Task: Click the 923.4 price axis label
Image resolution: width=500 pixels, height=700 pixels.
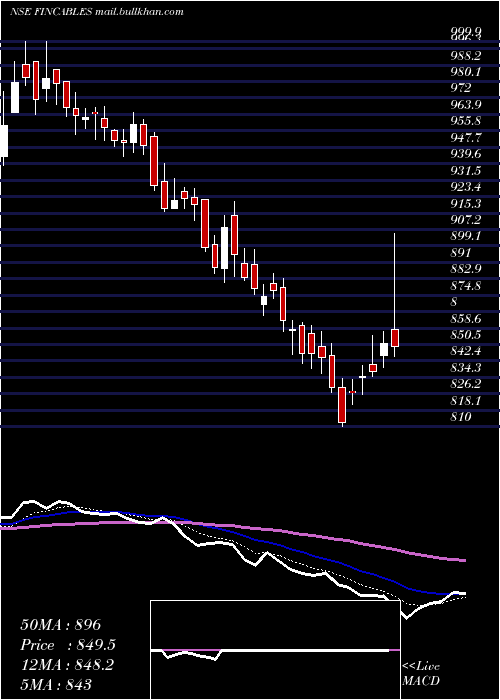Action: point(466,187)
